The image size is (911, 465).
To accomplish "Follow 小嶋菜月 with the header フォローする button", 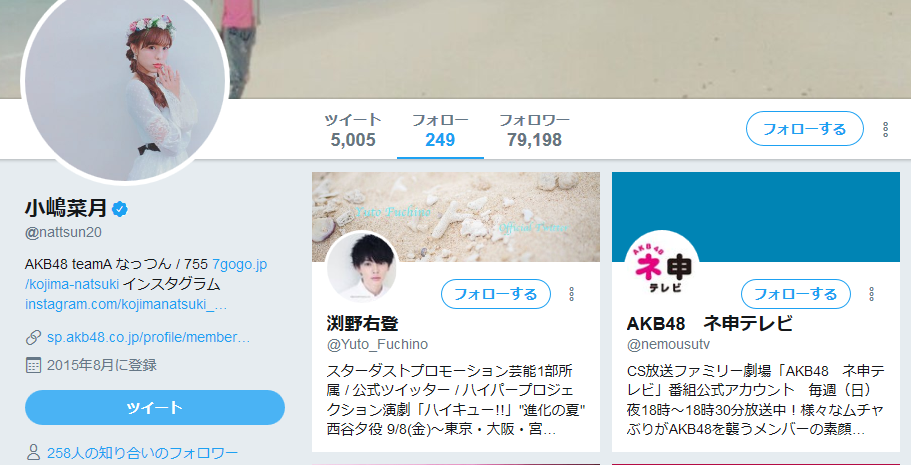I will point(805,128).
